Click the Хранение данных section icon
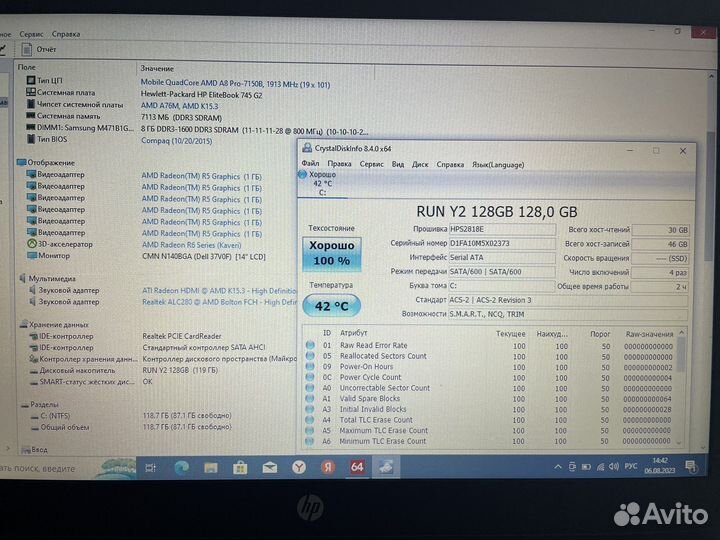 [23, 324]
